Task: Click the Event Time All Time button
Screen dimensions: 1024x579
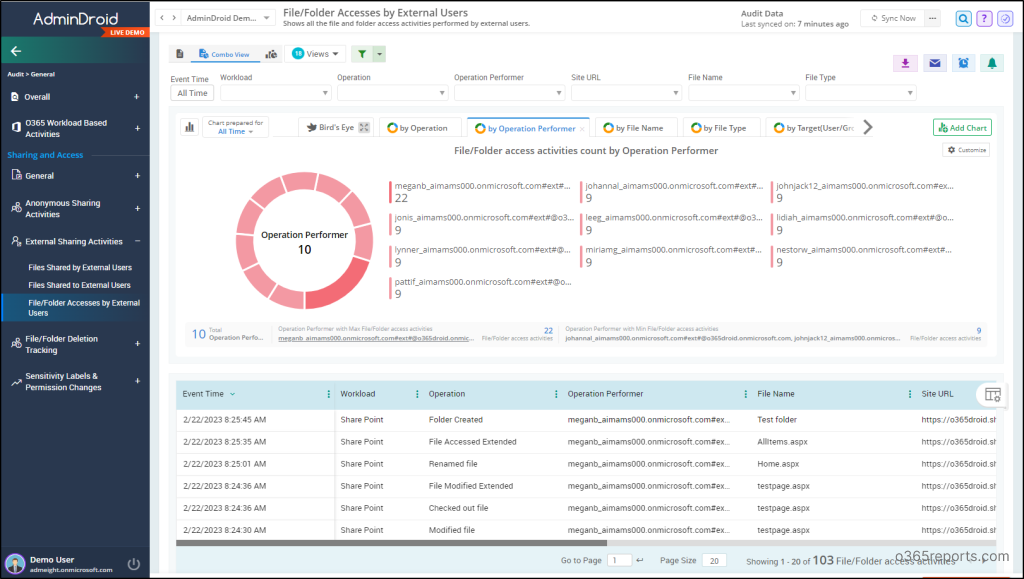Action: [x=192, y=93]
